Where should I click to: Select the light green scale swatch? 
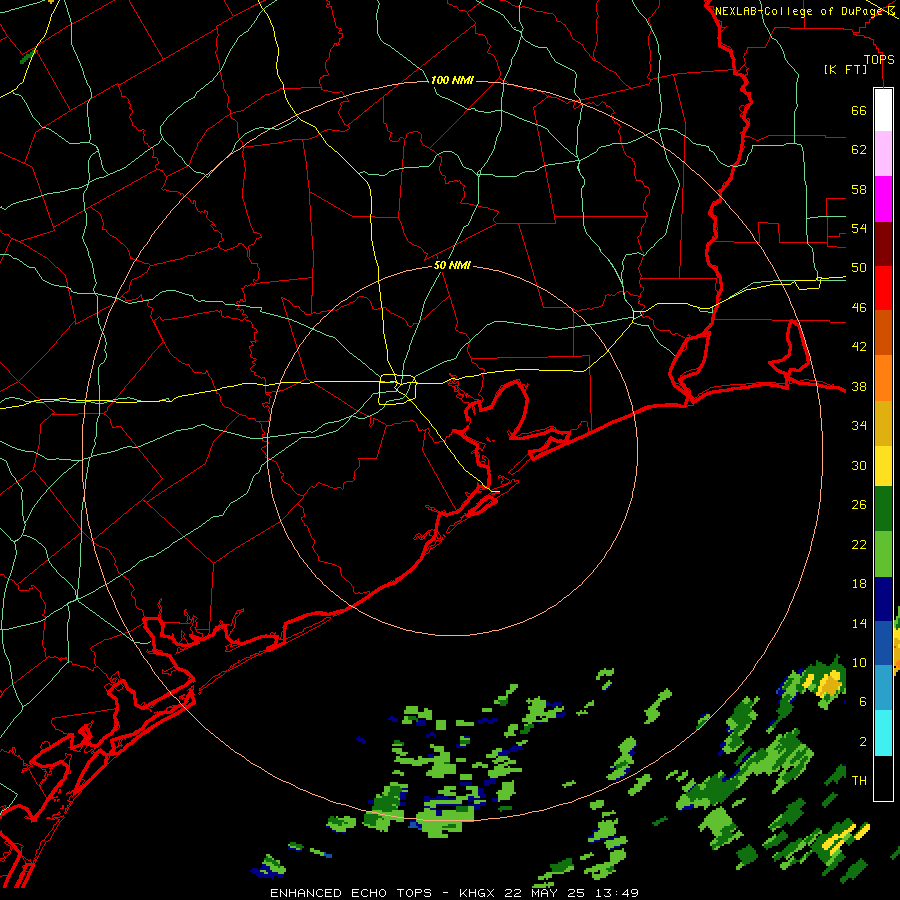pos(883,554)
